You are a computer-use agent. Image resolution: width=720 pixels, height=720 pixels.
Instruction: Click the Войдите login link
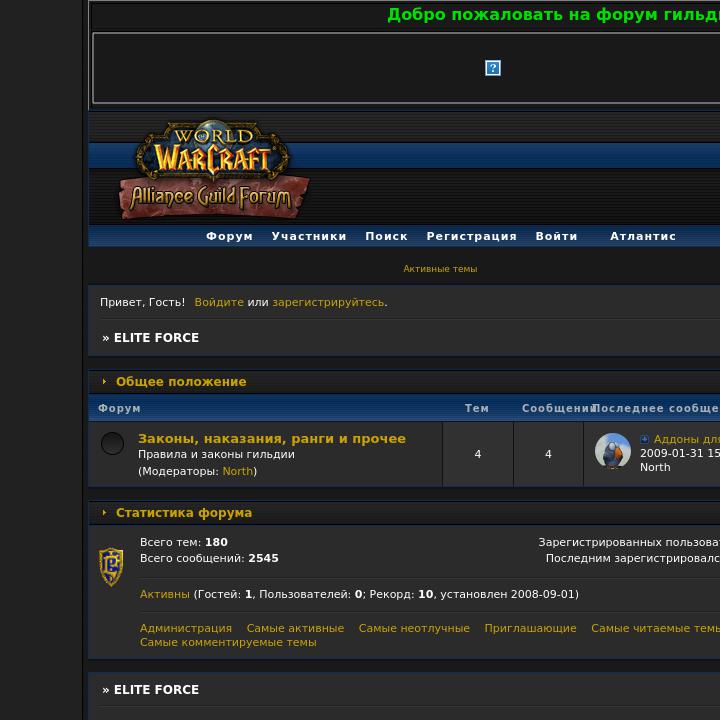[x=219, y=302]
